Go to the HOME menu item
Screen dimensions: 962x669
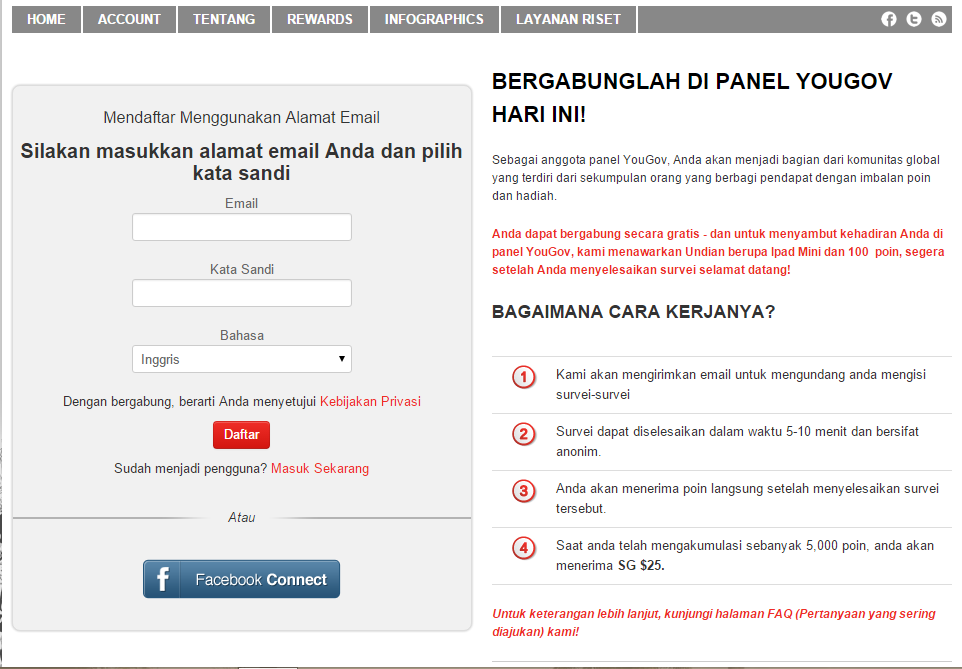(x=46, y=19)
